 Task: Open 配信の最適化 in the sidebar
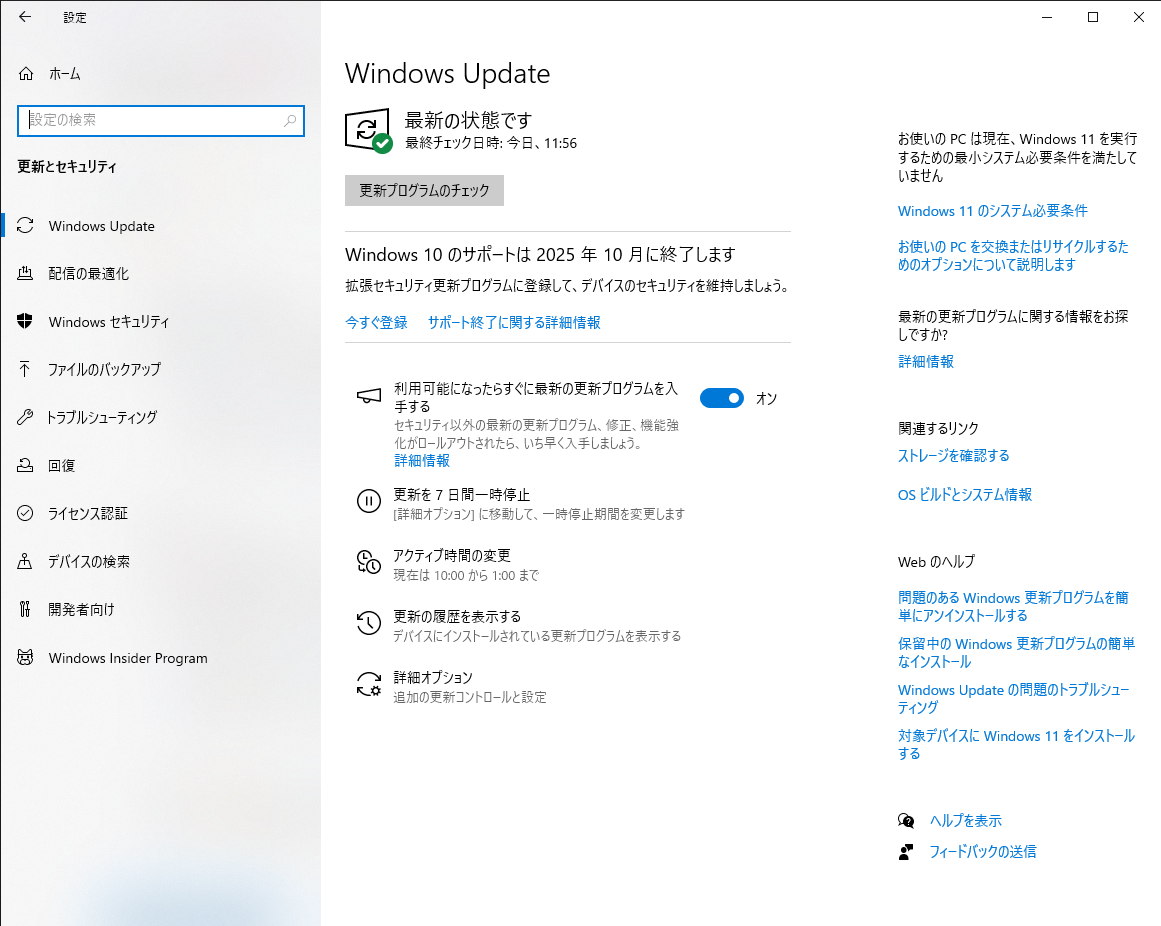(x=88, y=274)
